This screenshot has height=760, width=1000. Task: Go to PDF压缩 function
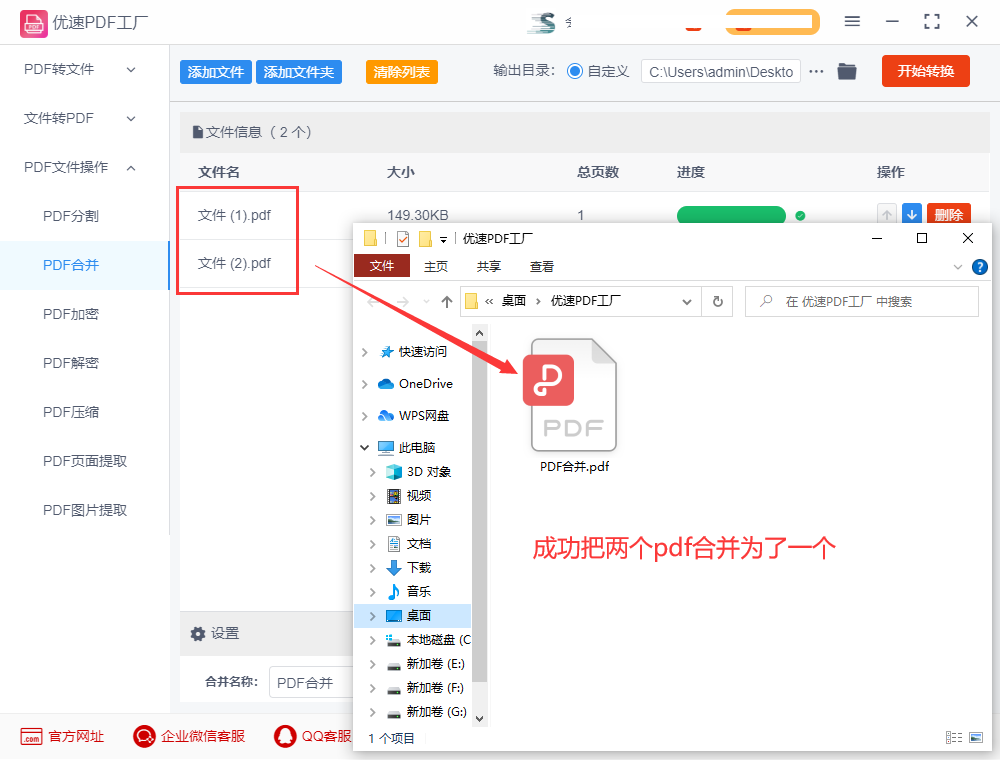pos(71,413)
